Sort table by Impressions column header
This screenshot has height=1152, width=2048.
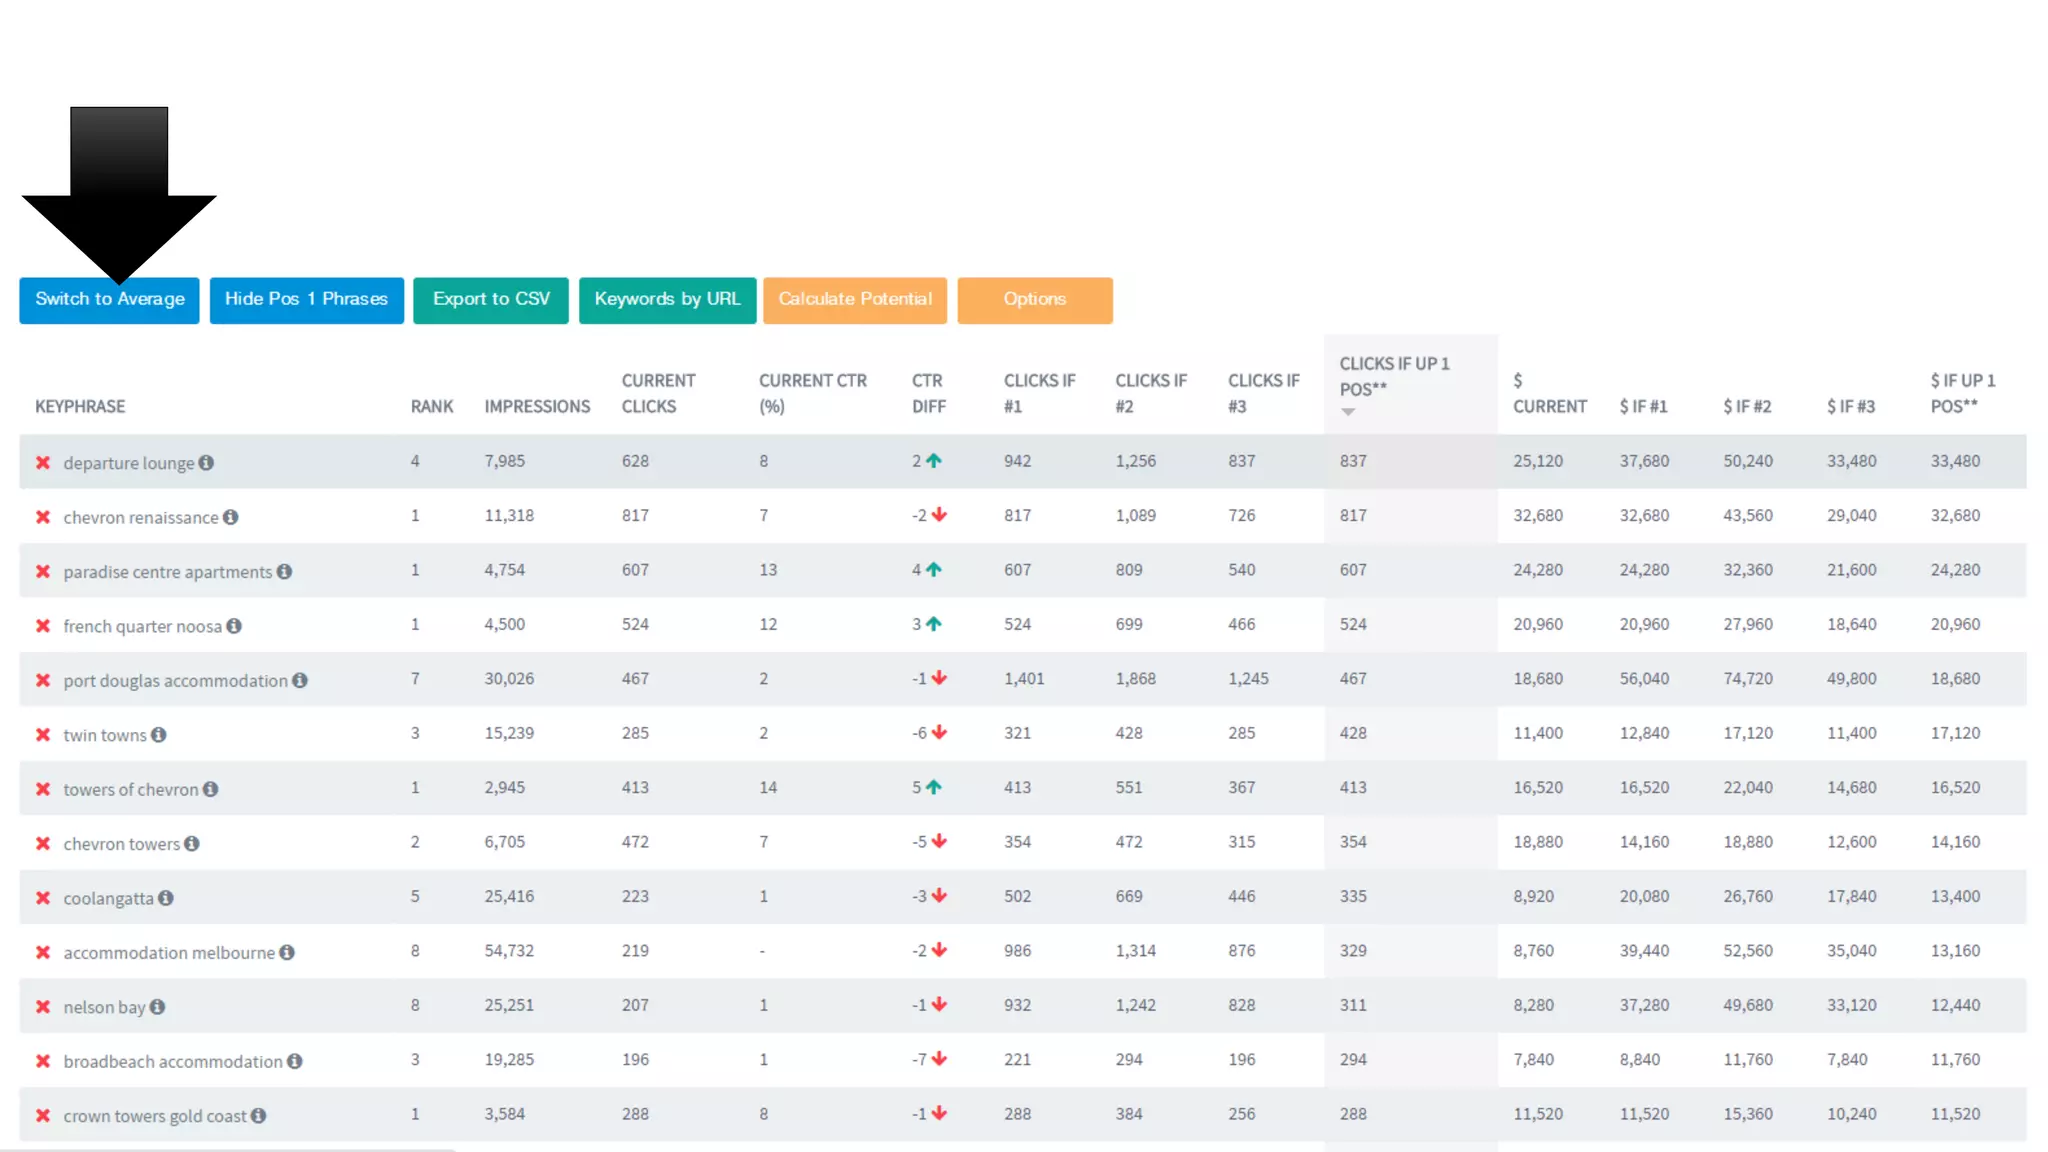(537, 407)
